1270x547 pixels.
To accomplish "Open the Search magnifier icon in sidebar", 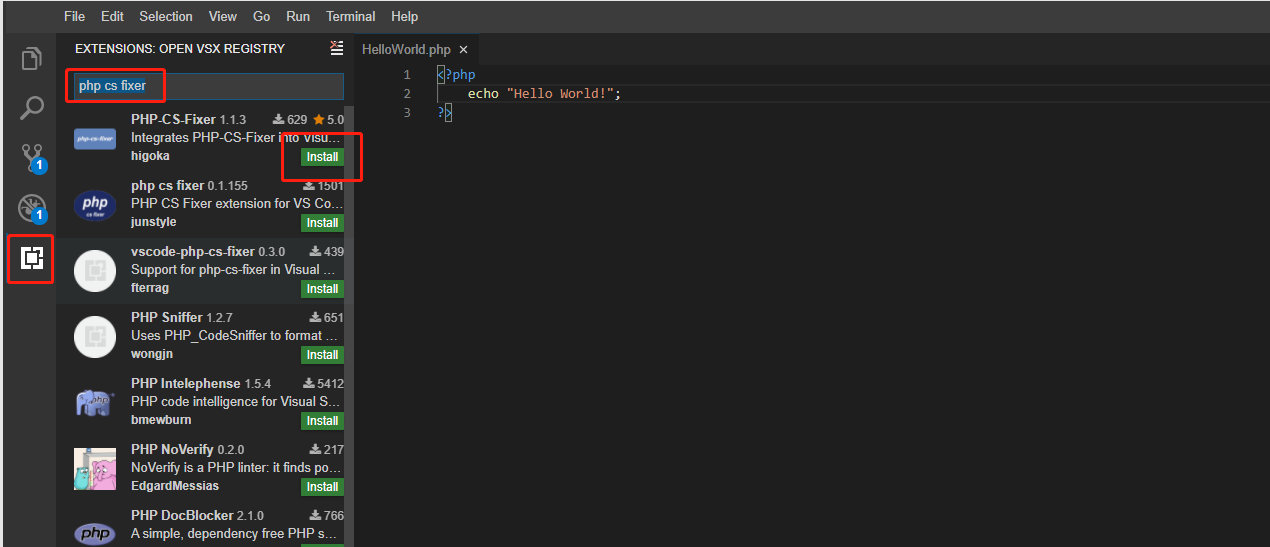I will 32,108.
